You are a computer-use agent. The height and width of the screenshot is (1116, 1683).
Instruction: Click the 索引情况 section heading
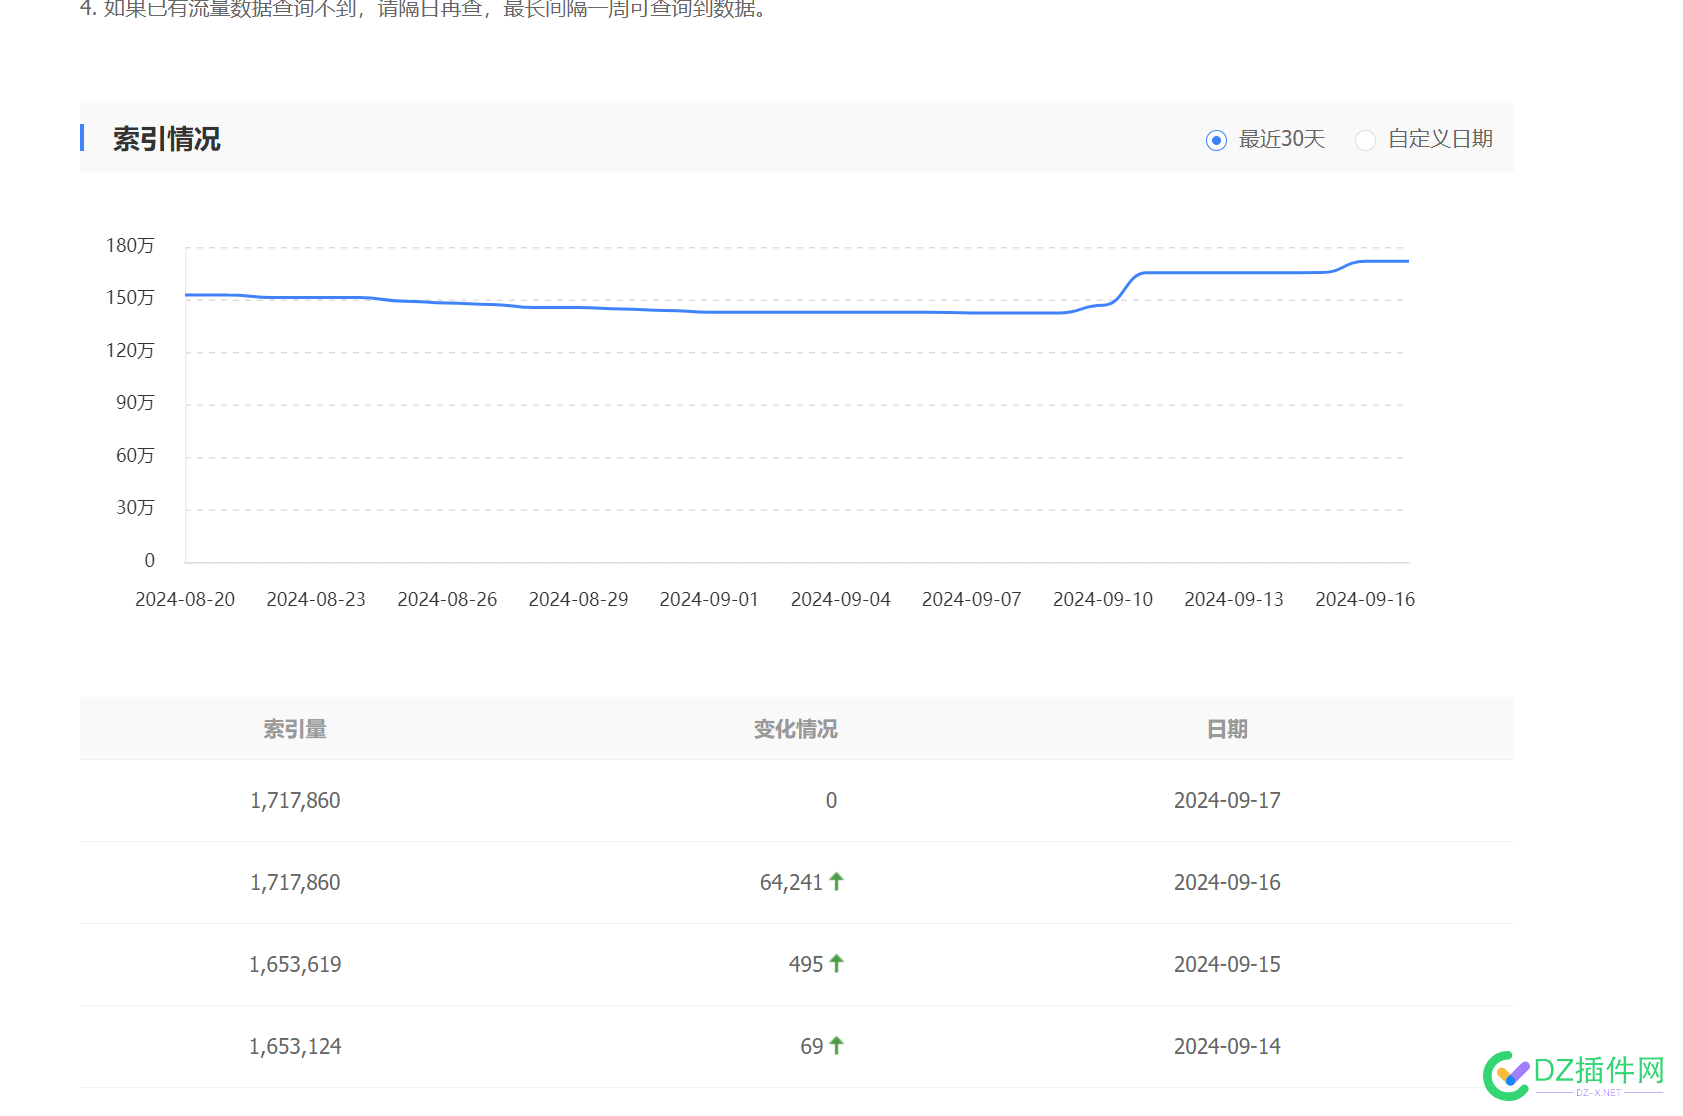166,139
